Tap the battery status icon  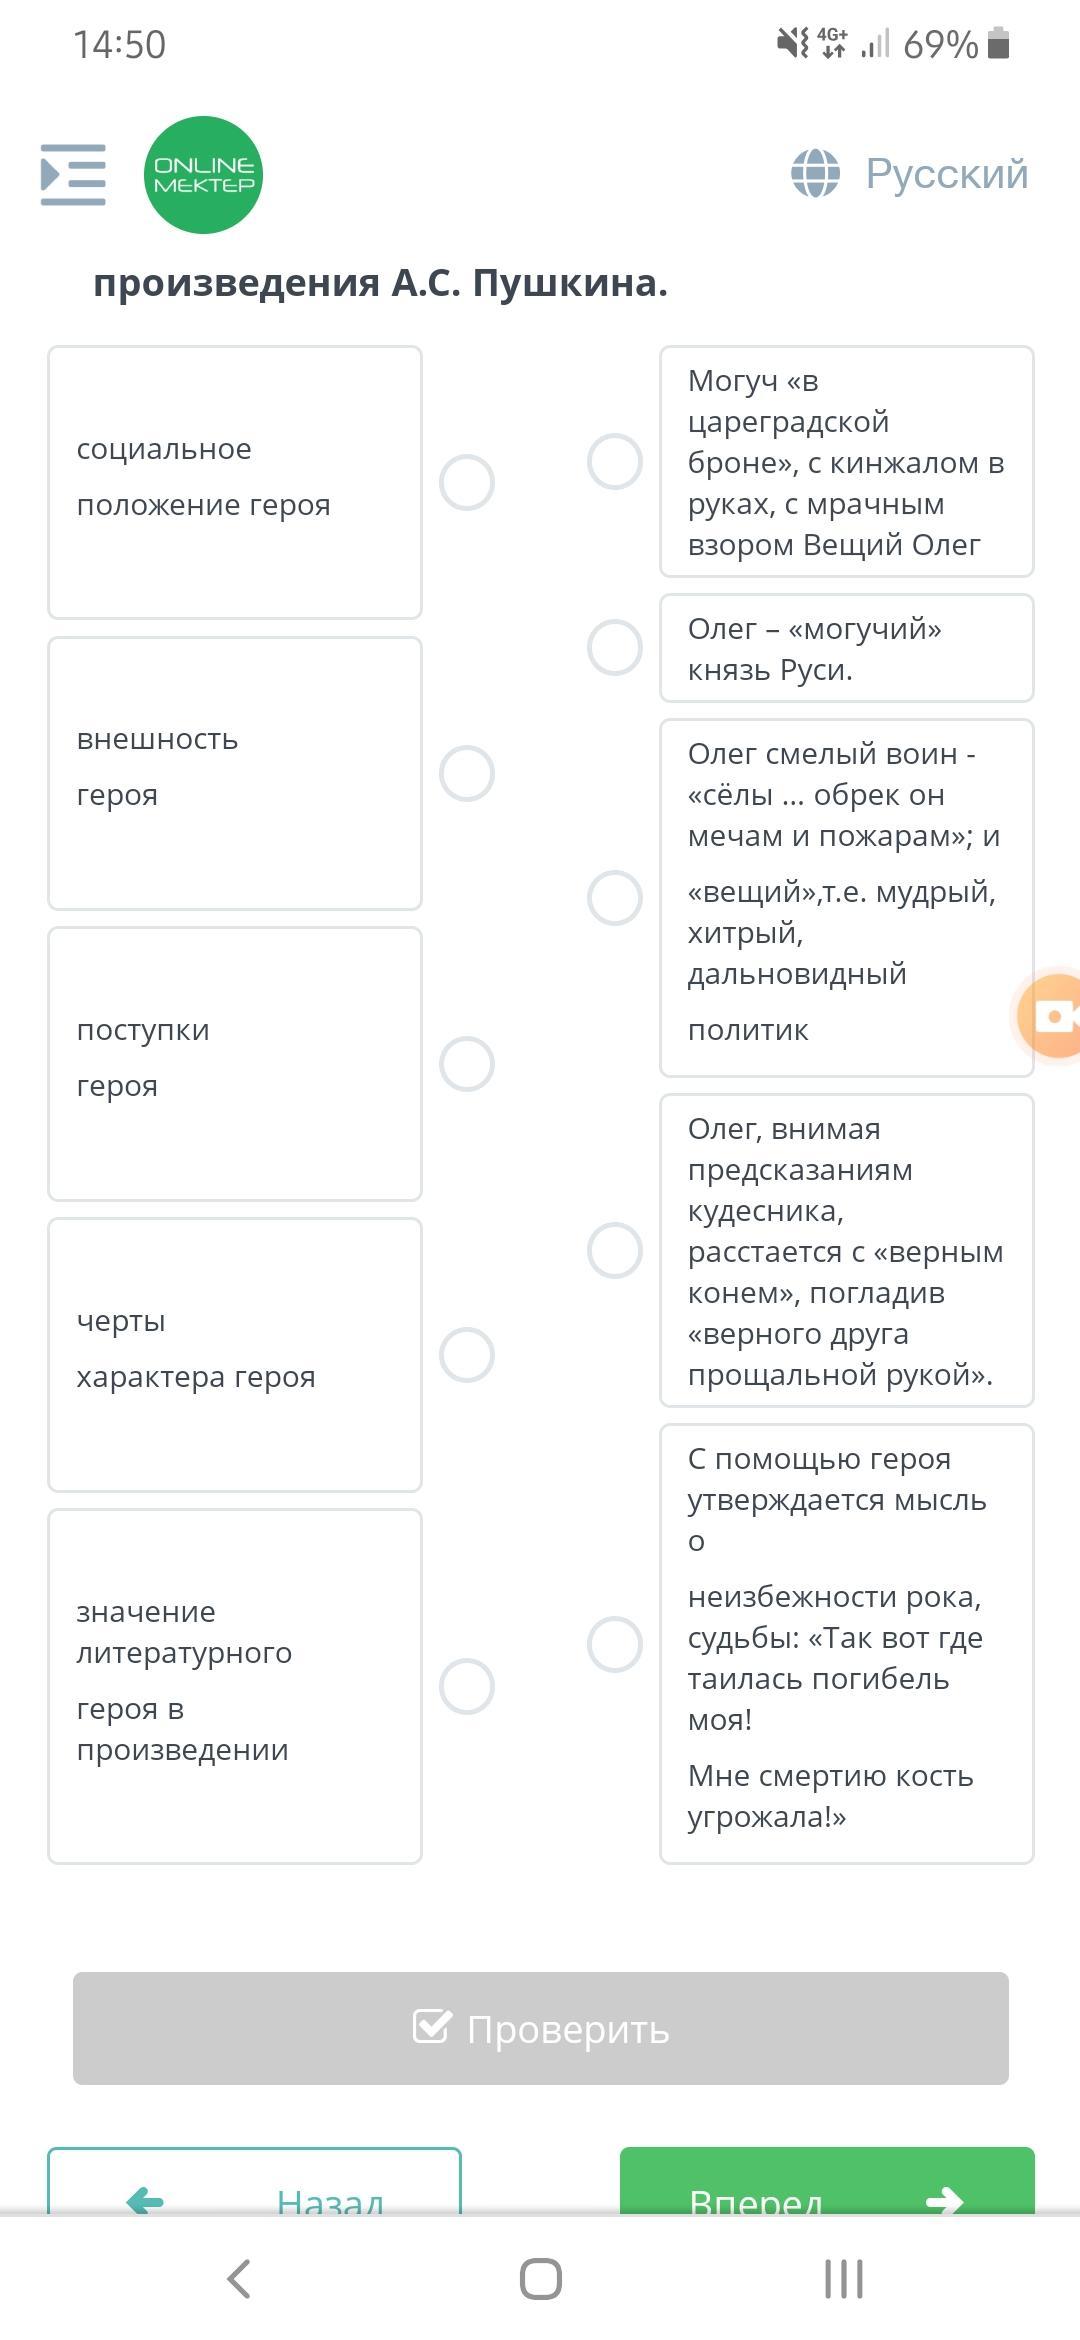[x=998, y=44]
